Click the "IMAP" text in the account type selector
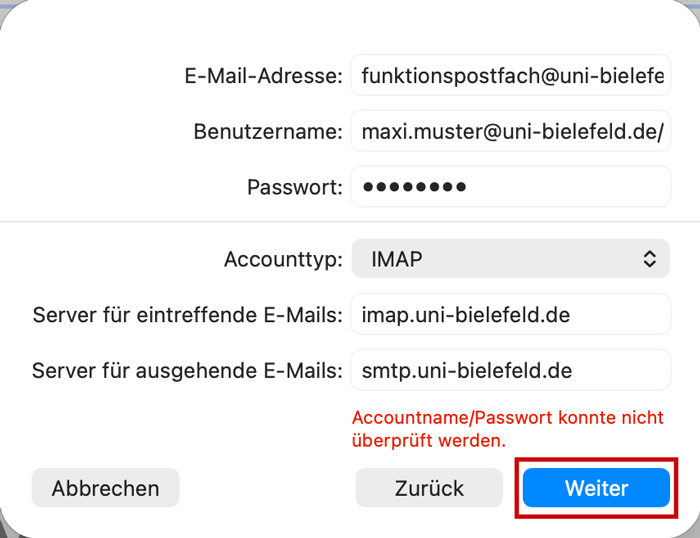Image resolution: width=700 pixels, height=538 pixels. point(396,259)
